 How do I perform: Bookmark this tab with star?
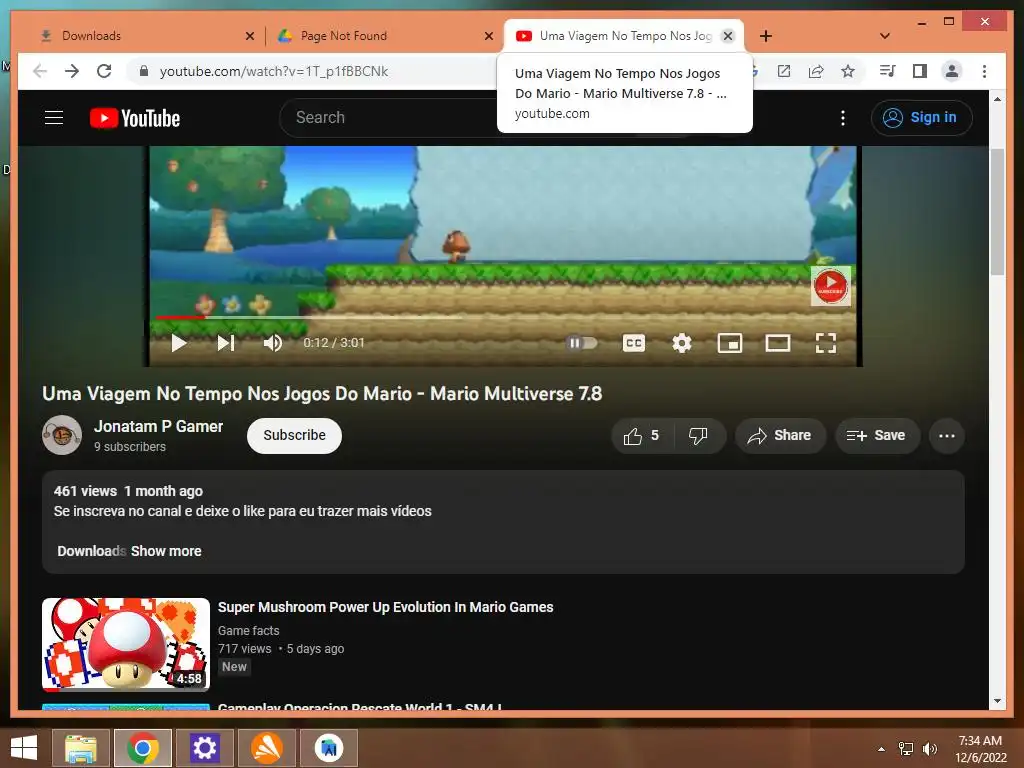tap(848, 71)
